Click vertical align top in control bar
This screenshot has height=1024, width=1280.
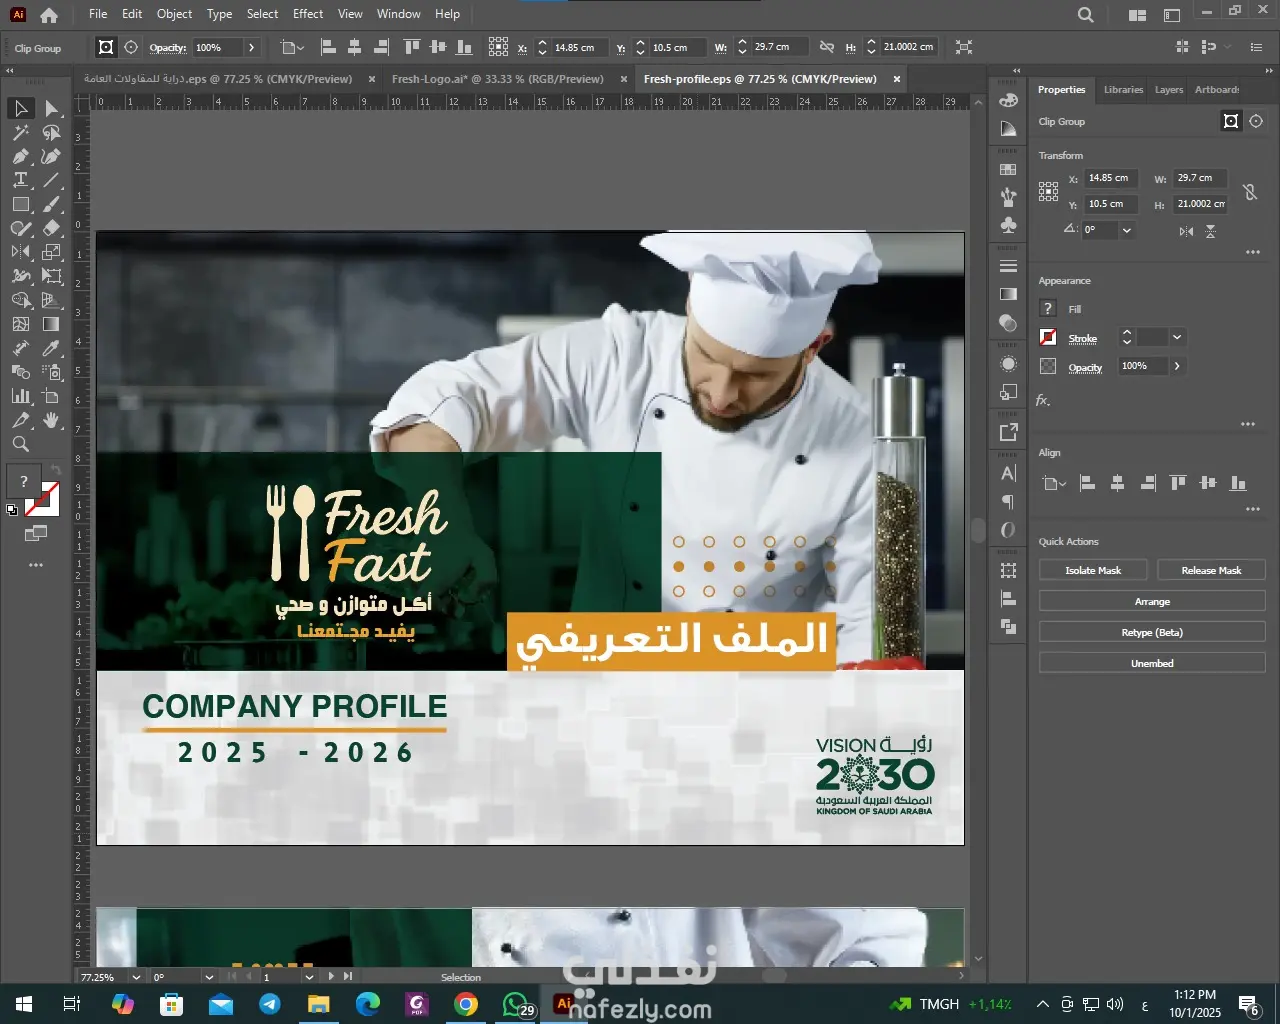[x=411, y=47]
